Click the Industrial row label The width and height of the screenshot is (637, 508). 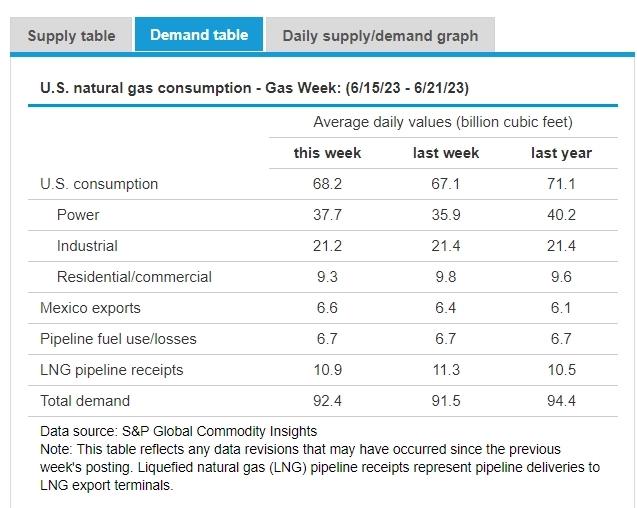[x=87, y=246]
